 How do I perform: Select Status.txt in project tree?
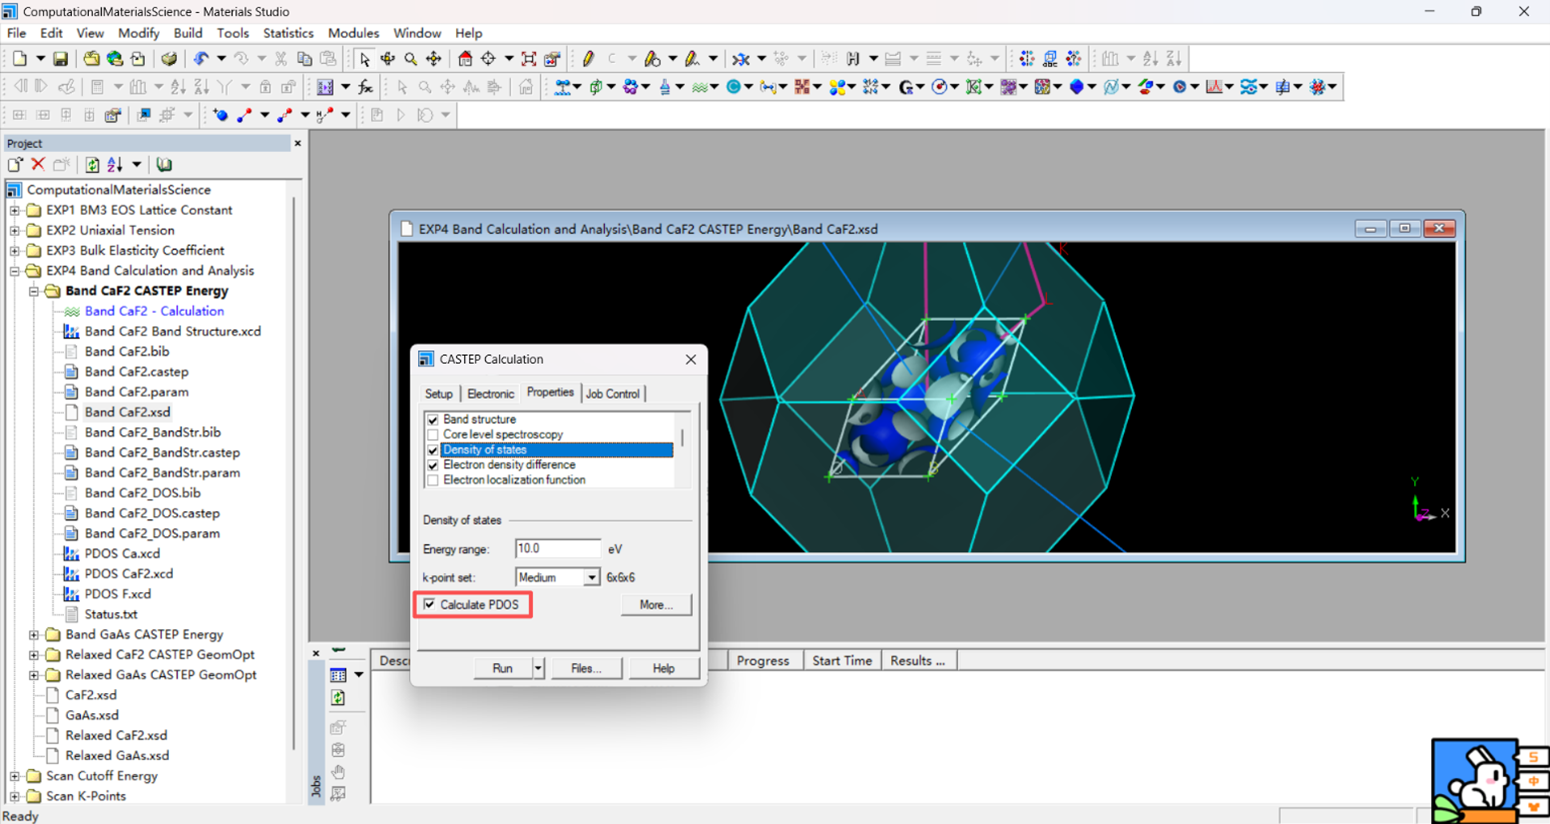(x=111, y=614)
